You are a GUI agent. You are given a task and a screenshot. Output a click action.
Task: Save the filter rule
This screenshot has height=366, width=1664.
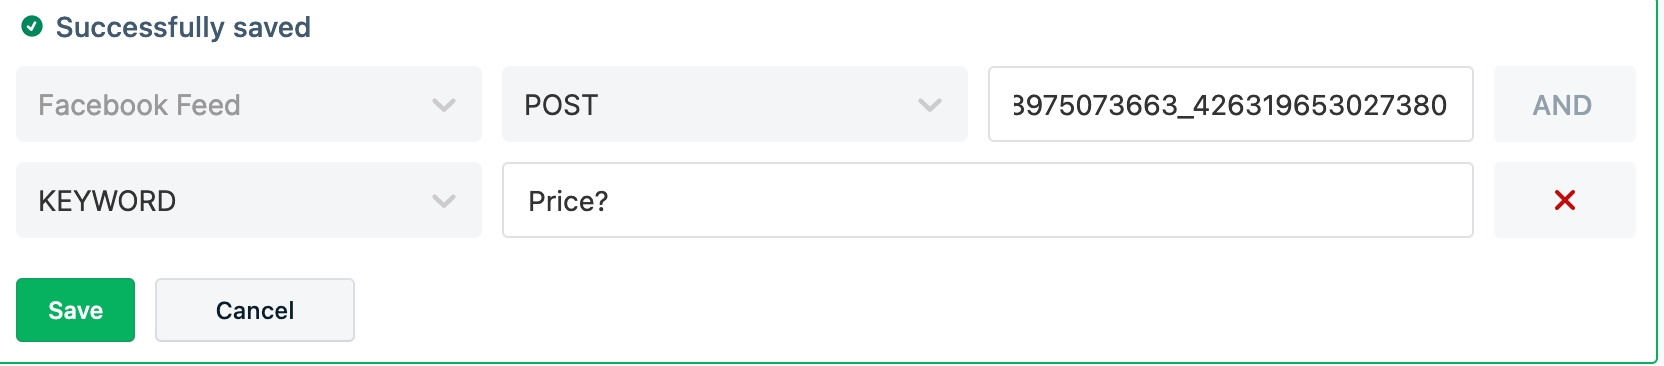pos(75,310)
